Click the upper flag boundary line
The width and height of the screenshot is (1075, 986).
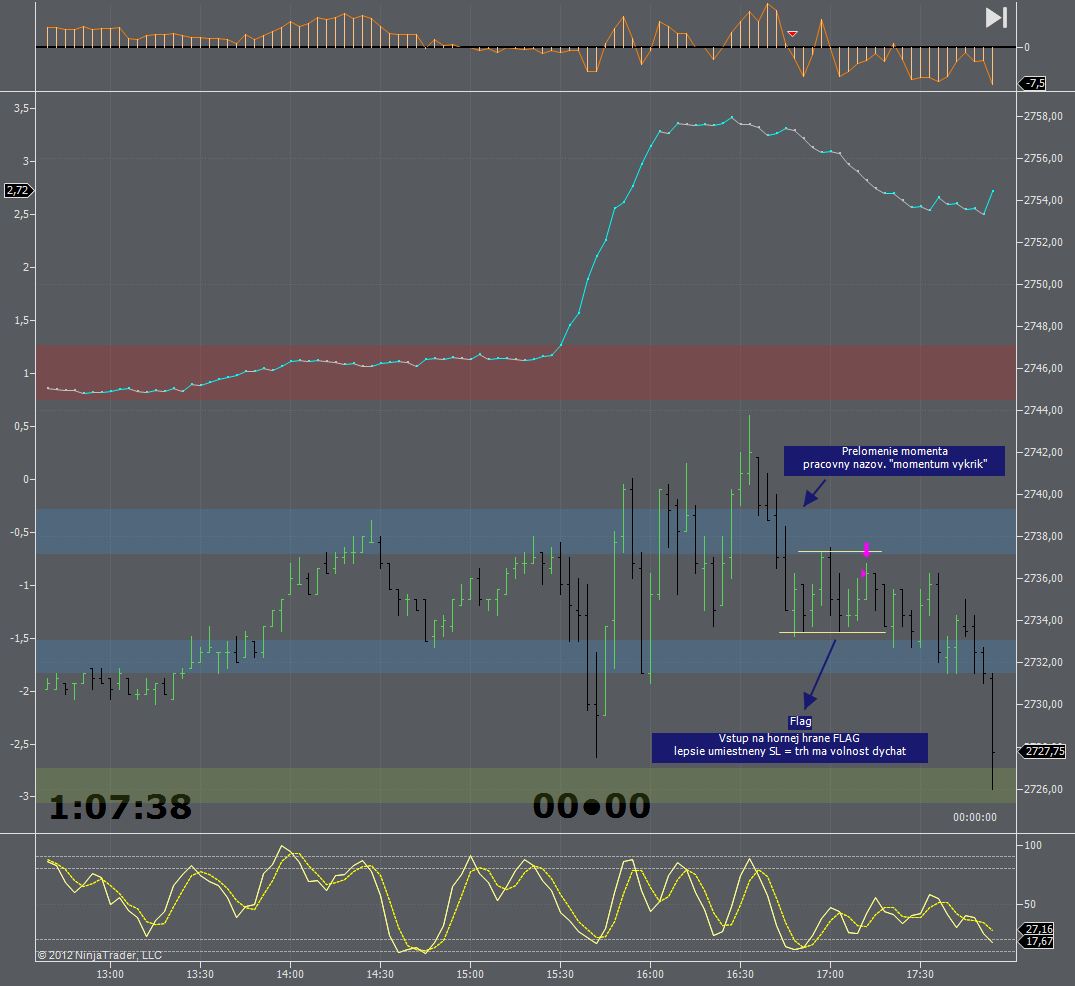pos(840,551)
